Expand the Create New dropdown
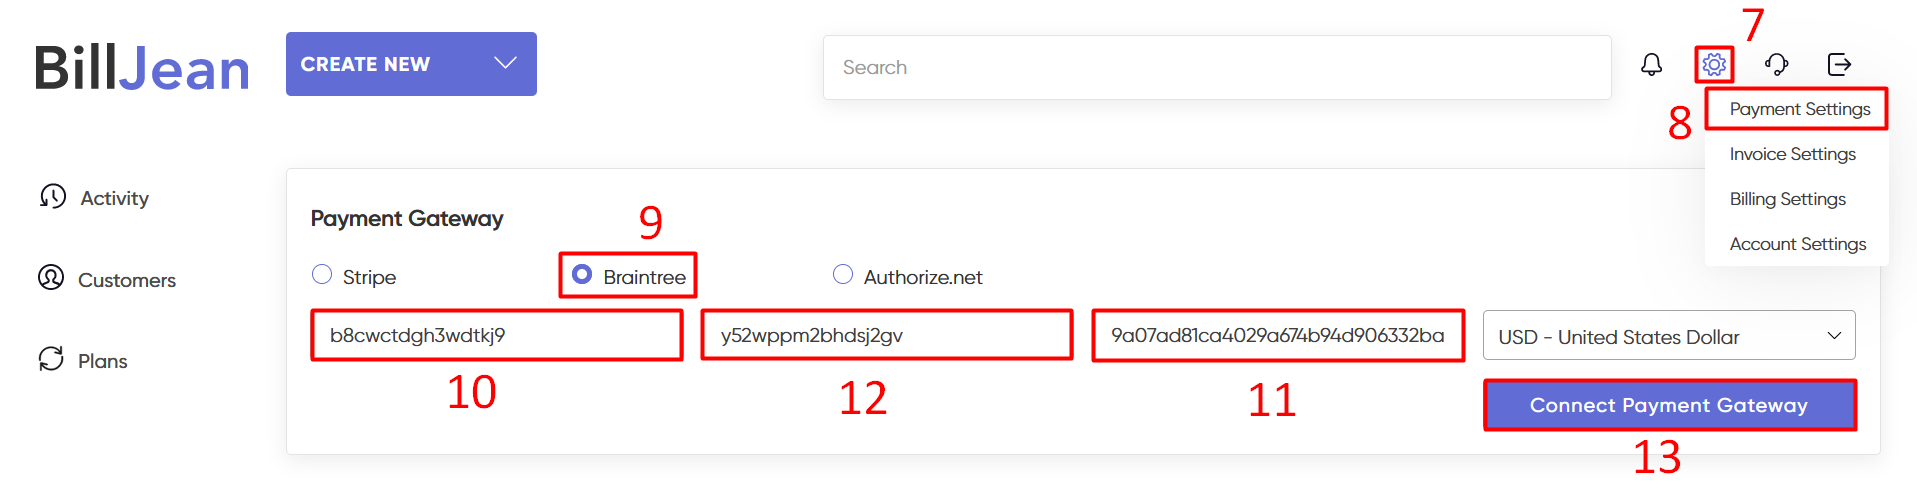Screen dimensions: 1917x495 411,64
